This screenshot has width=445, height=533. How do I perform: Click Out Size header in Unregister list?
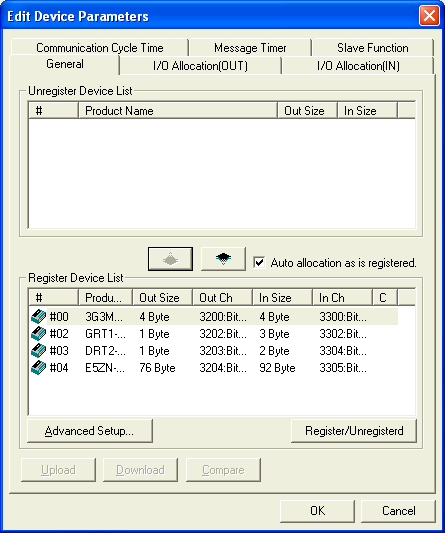(x=307, y=110)
